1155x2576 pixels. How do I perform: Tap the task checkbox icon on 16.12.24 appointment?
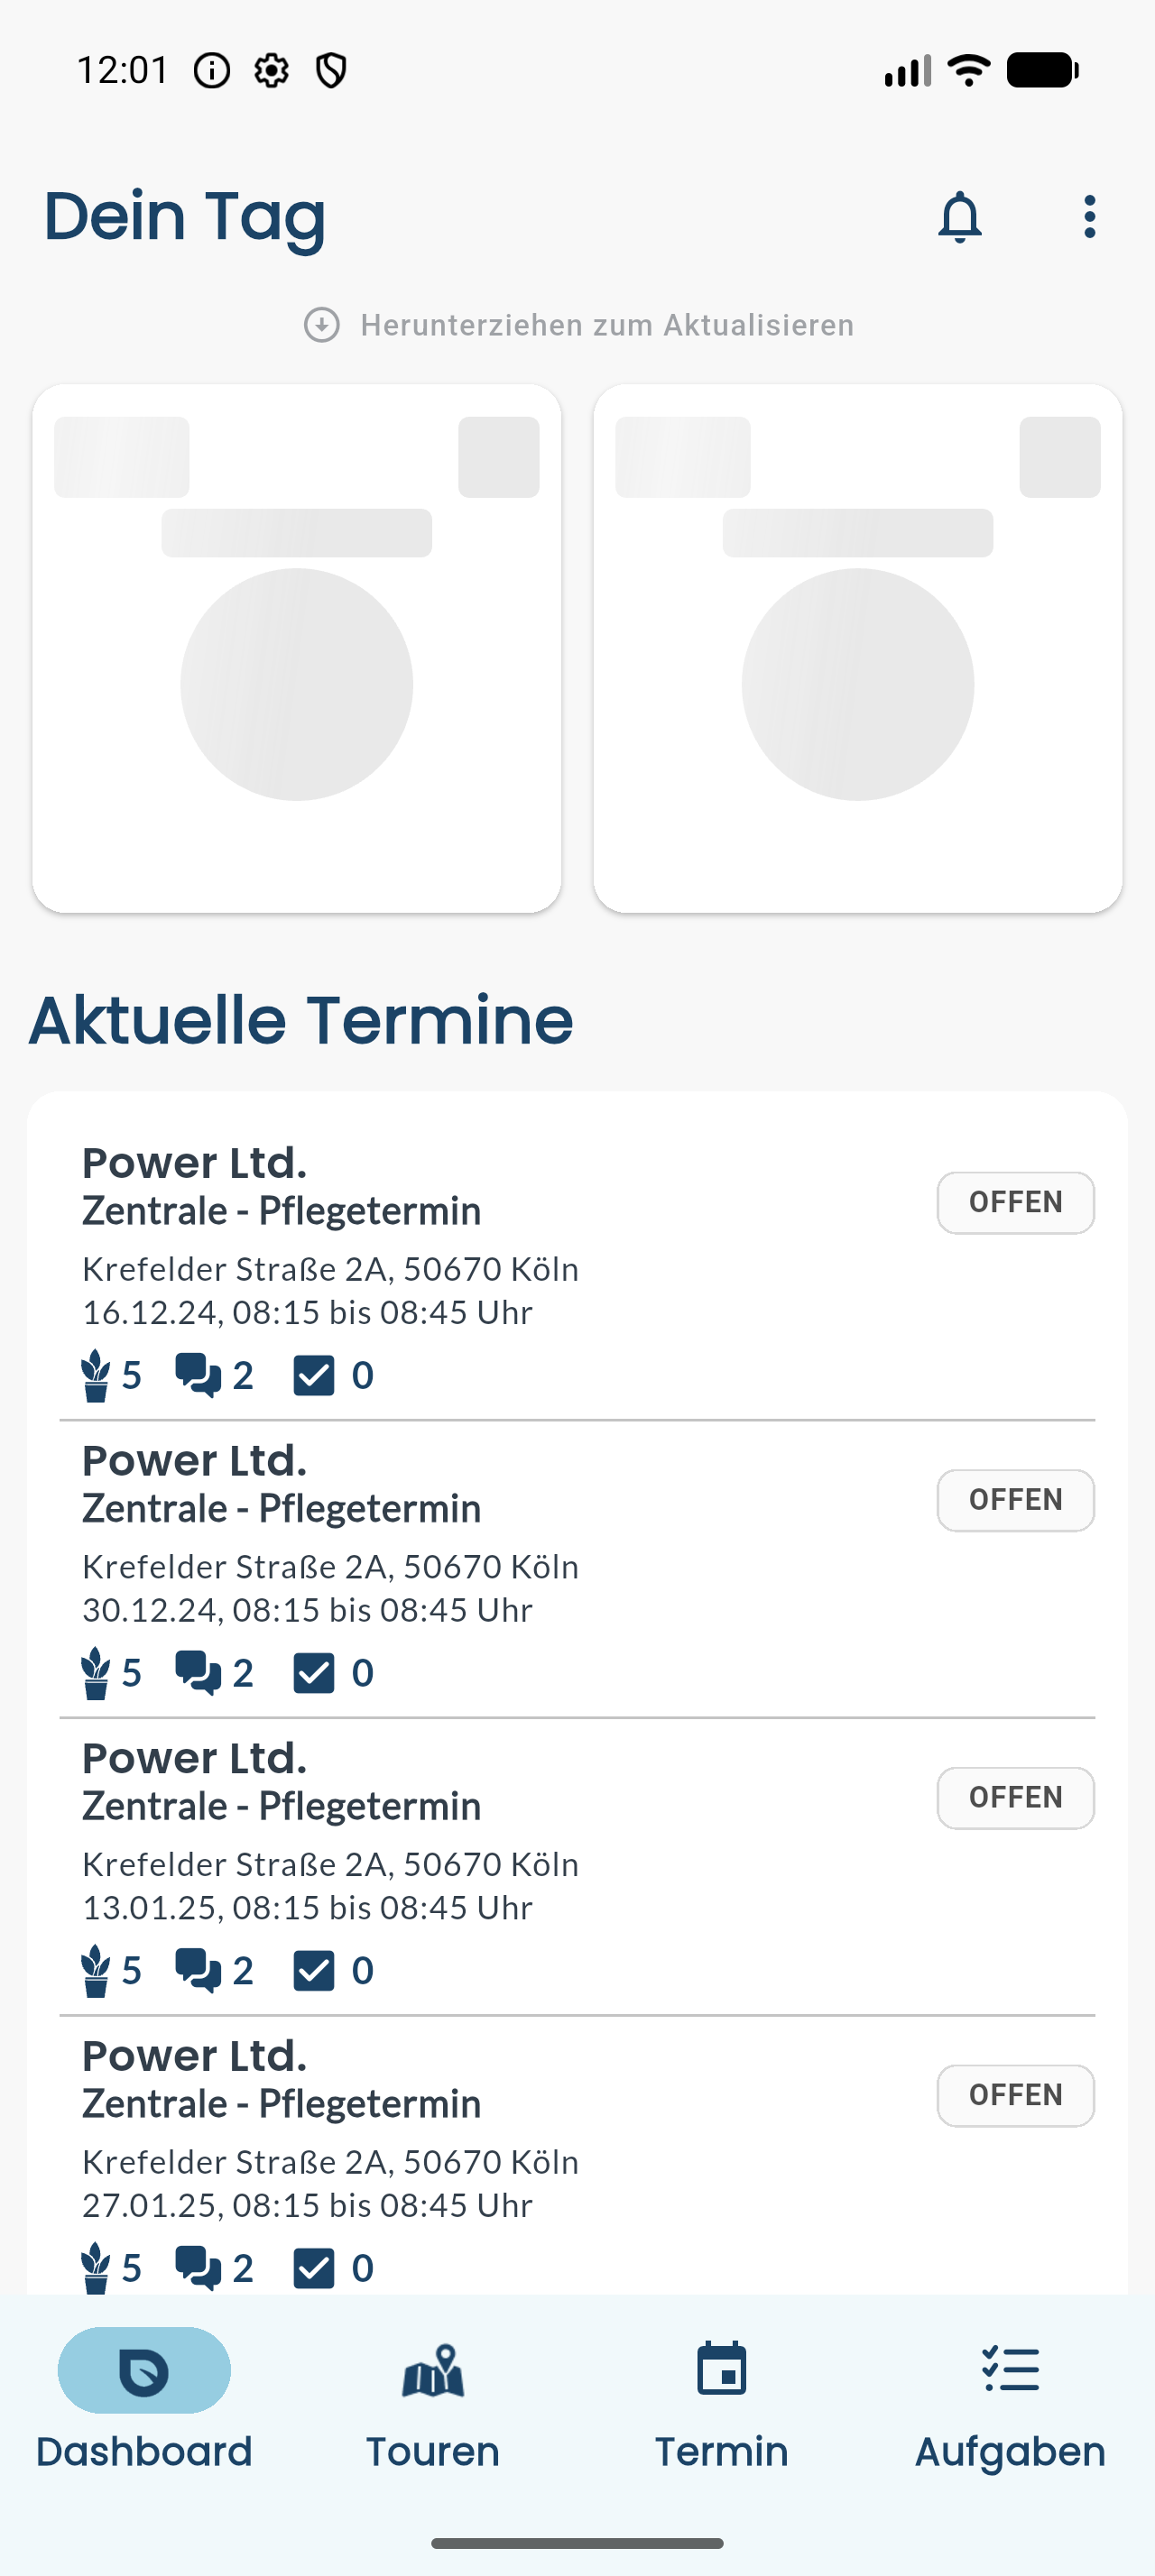(313, 1375)
